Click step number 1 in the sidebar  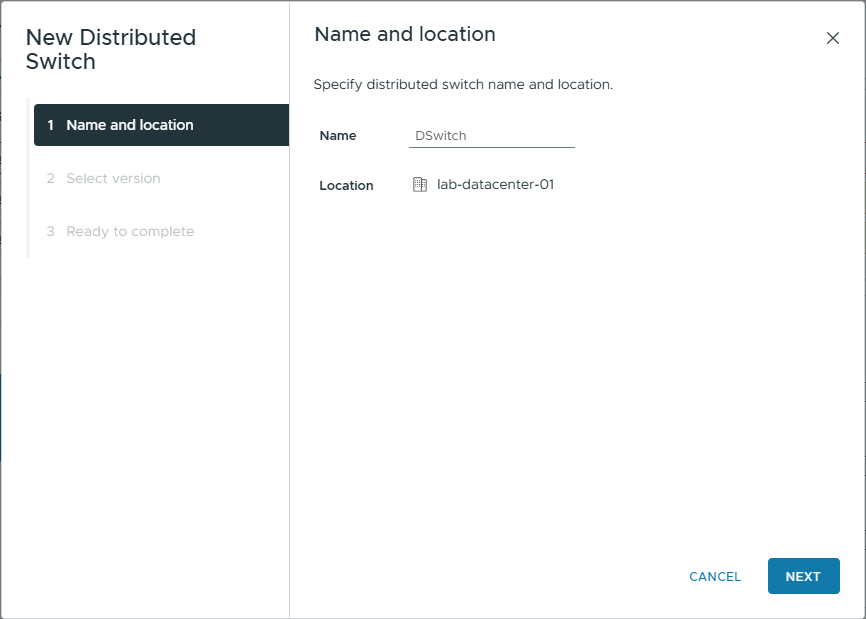50,125
